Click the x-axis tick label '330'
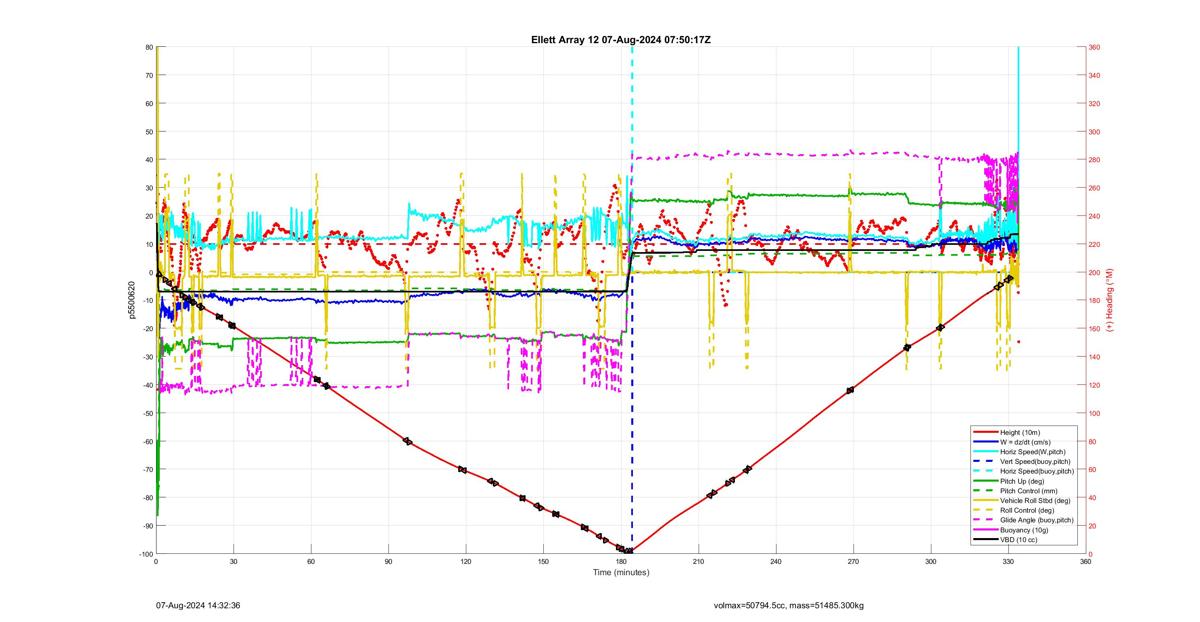Viewport: 1200px width, 622px height. pyautogui.click(x=1008, y=562)
